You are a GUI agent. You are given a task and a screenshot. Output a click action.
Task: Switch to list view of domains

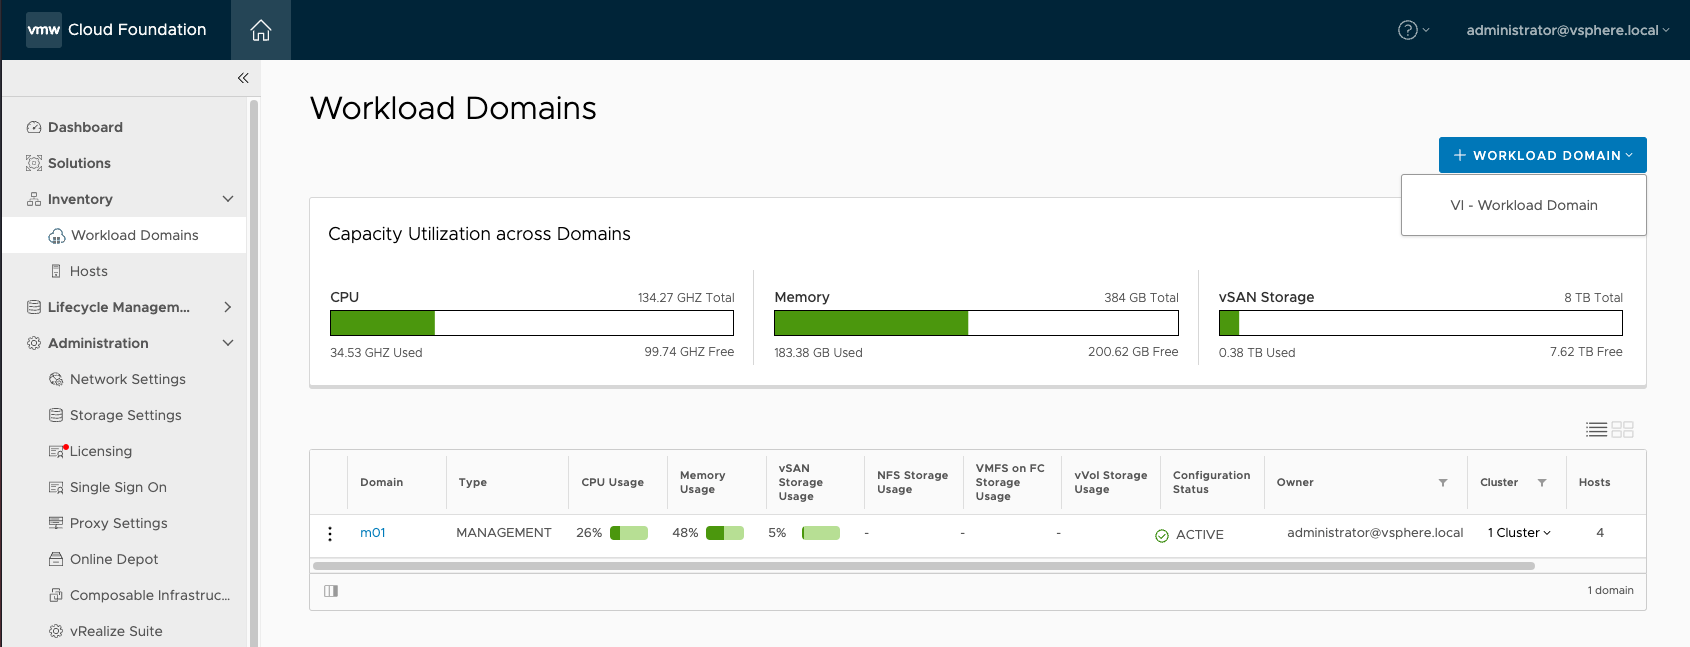(x=1597, y=429)
